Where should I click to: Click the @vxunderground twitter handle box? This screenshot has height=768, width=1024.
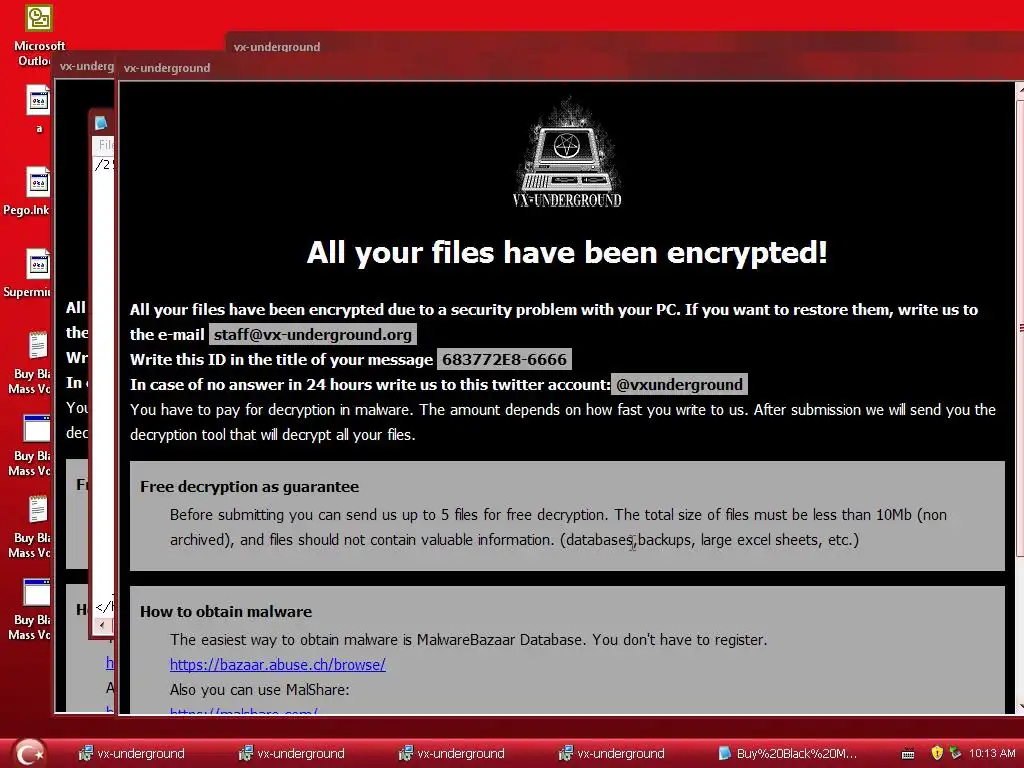[x=679, y=385]
